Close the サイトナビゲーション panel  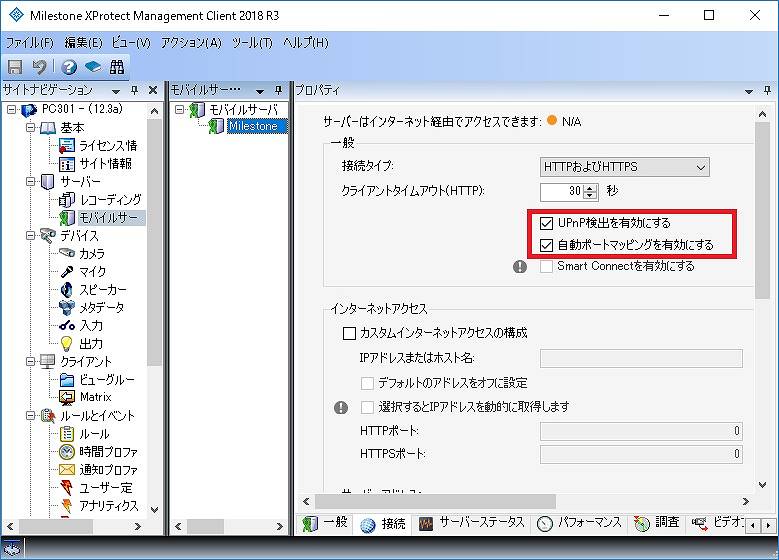tap(153, 90)
